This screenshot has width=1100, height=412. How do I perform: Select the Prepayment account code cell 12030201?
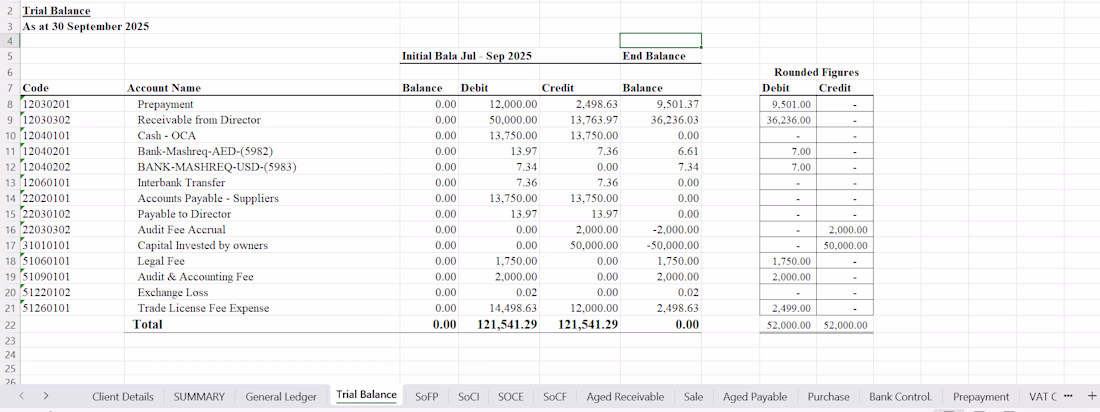[x=73, y=104]
